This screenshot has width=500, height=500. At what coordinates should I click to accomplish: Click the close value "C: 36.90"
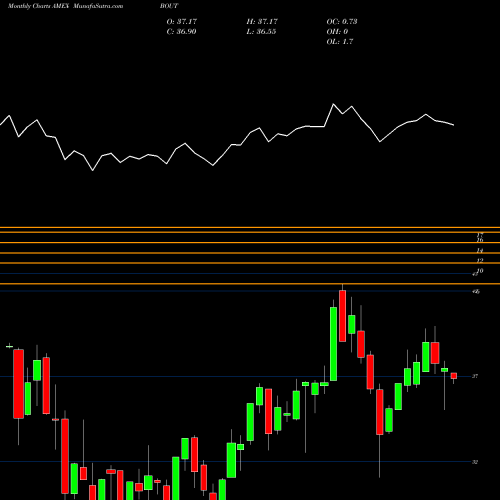[181, 31]
